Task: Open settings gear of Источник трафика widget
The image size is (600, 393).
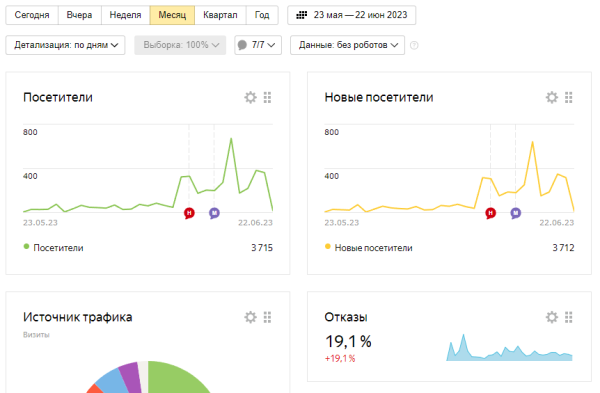Action: pos(251,317)
